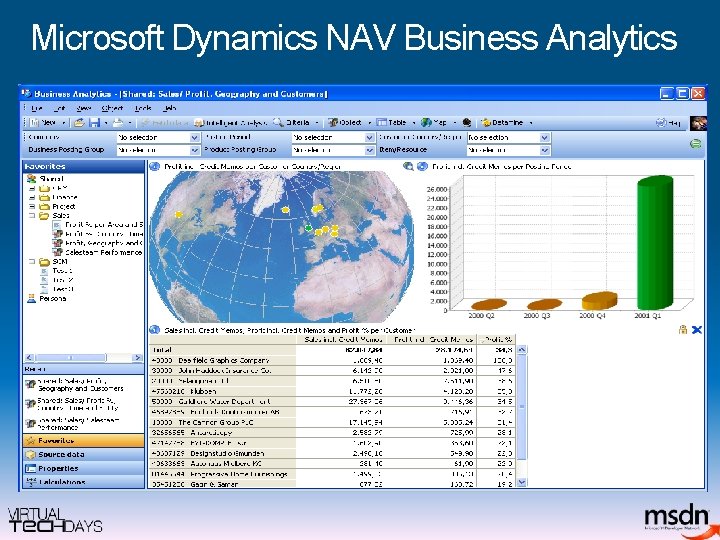Click the blue icon on the customer table title

coord(155,330)
